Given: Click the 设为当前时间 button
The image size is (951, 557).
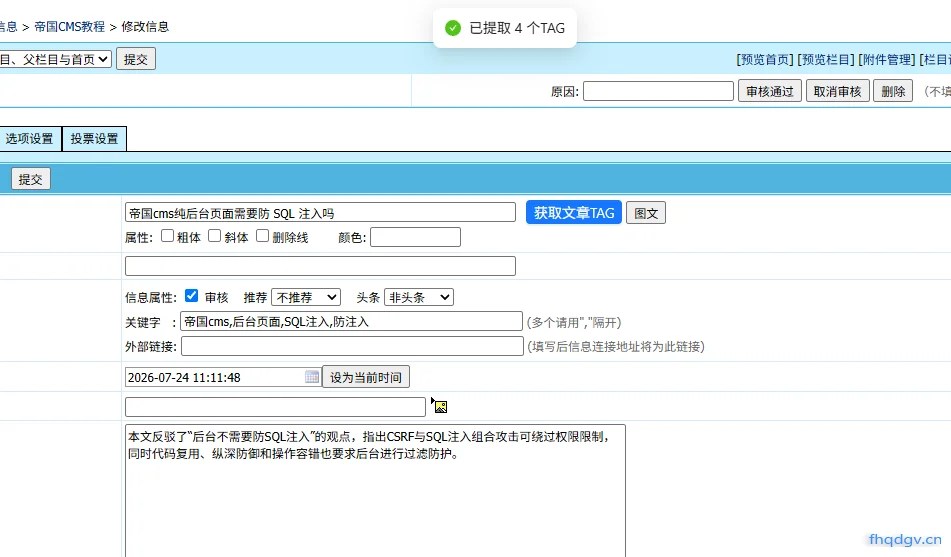Looking at the screenshot, I should coord(366,377).
